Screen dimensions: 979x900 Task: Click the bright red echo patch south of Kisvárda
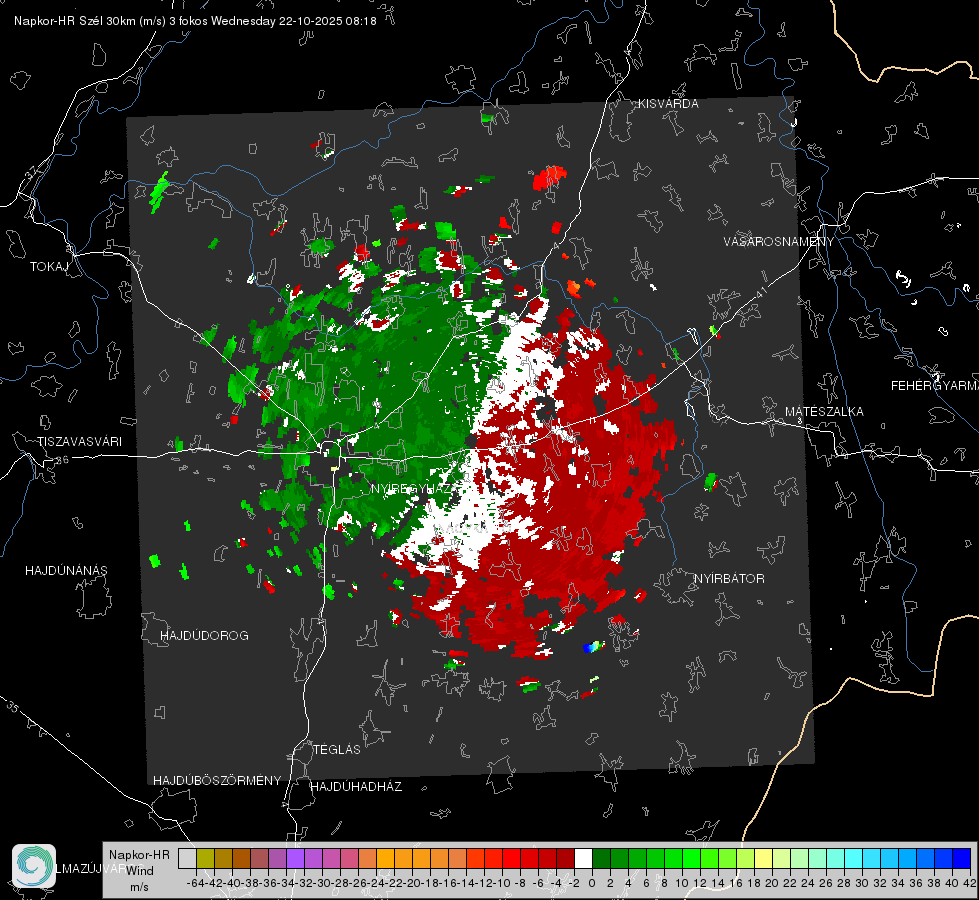(549, 177)
